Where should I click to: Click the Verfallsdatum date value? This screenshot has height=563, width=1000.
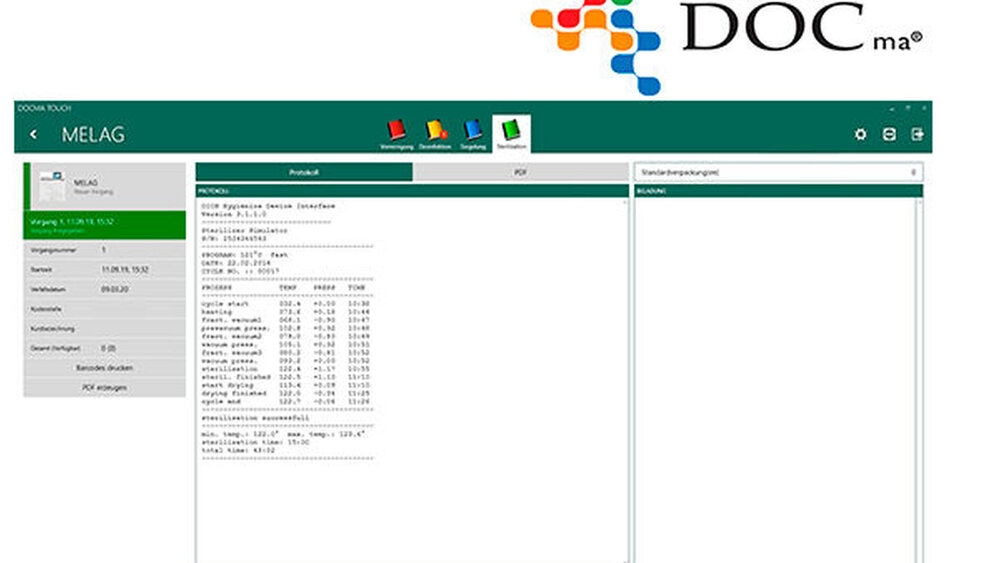(x=112, y=289)
